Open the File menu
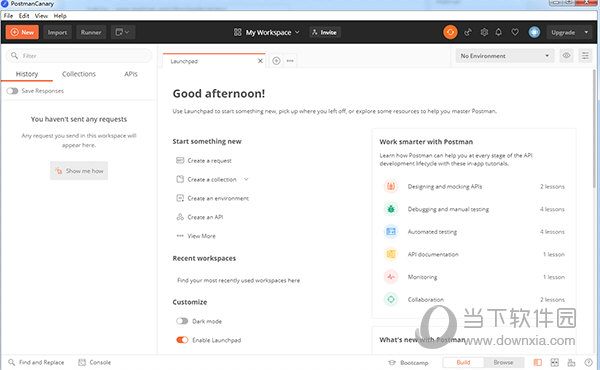The image size is (600, 370). pyautogui.click(x=8, y=16)
